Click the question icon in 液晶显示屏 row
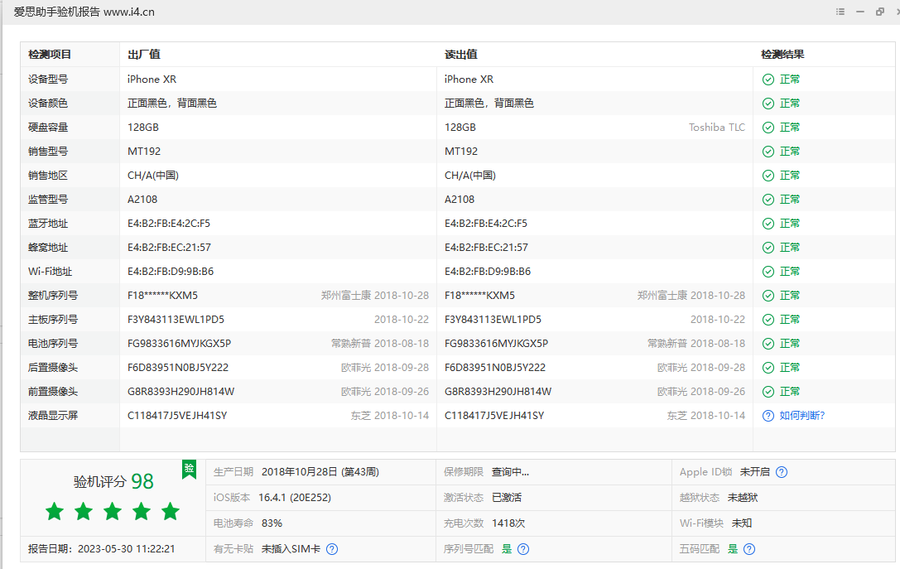This screenshot has height=569, width=900. tap(768, 416)
